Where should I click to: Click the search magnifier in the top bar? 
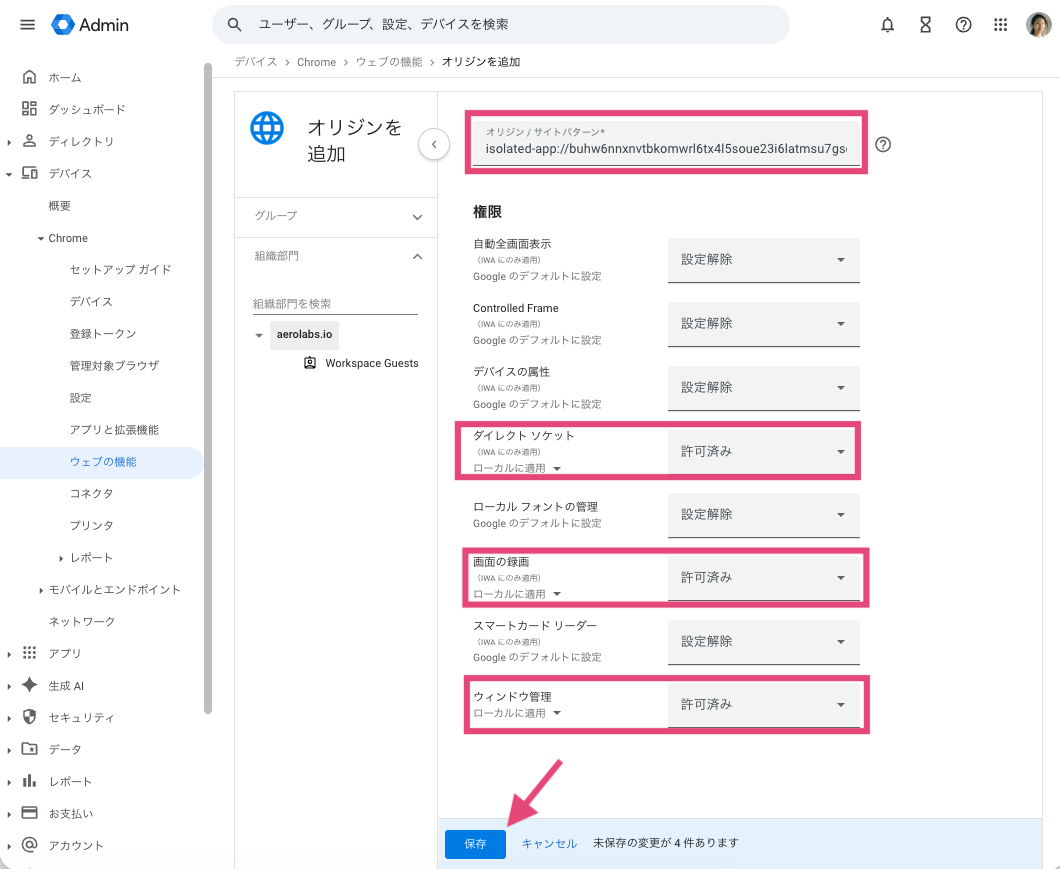[233, 24]
